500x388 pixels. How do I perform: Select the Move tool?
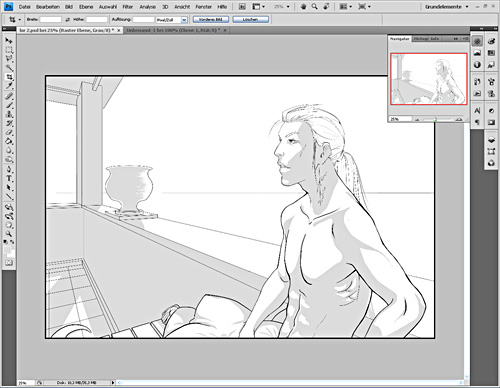pyautogui.click(x=9, y=41)
